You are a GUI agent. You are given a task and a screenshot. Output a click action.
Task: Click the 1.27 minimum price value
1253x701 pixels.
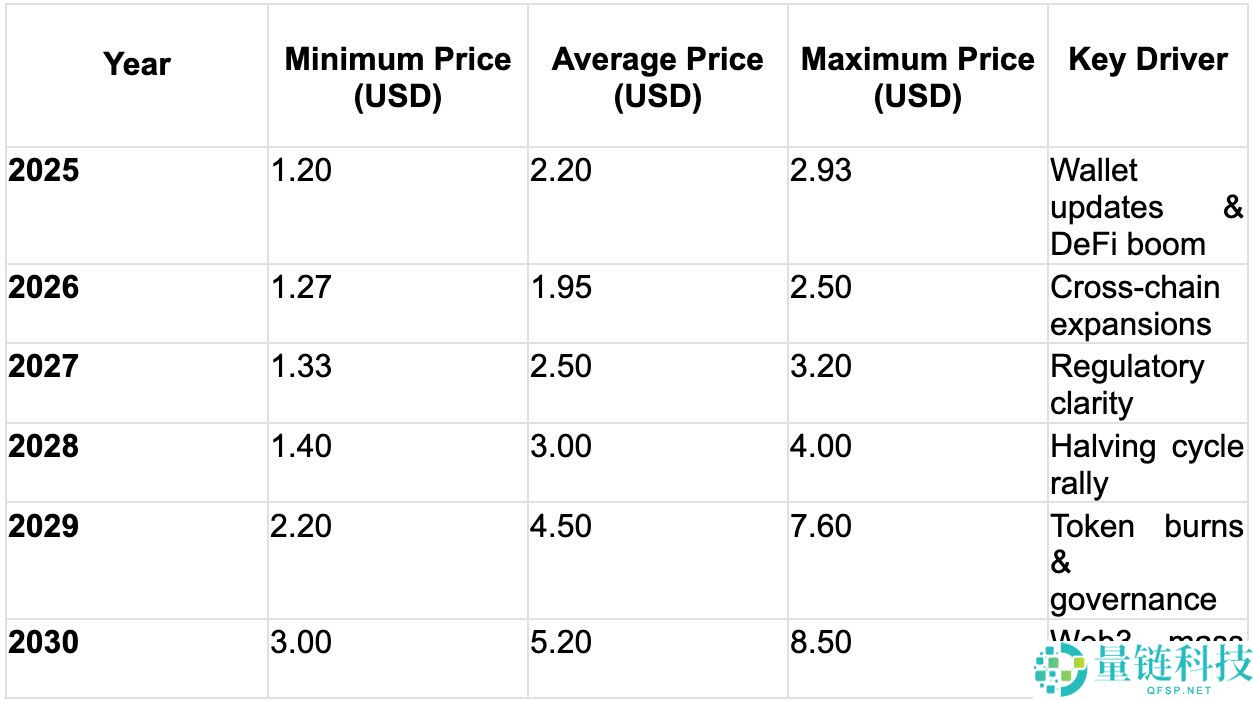point(301,288)
